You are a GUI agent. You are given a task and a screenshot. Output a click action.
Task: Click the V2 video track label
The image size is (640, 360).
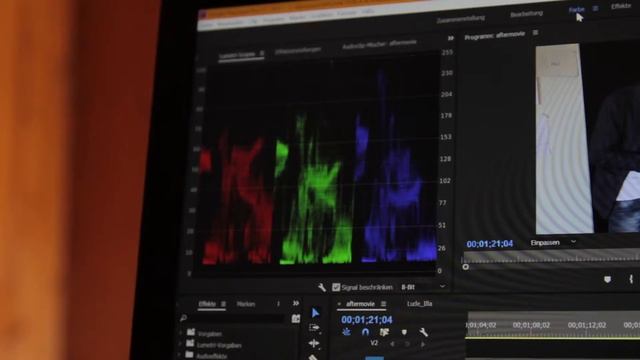374,343
